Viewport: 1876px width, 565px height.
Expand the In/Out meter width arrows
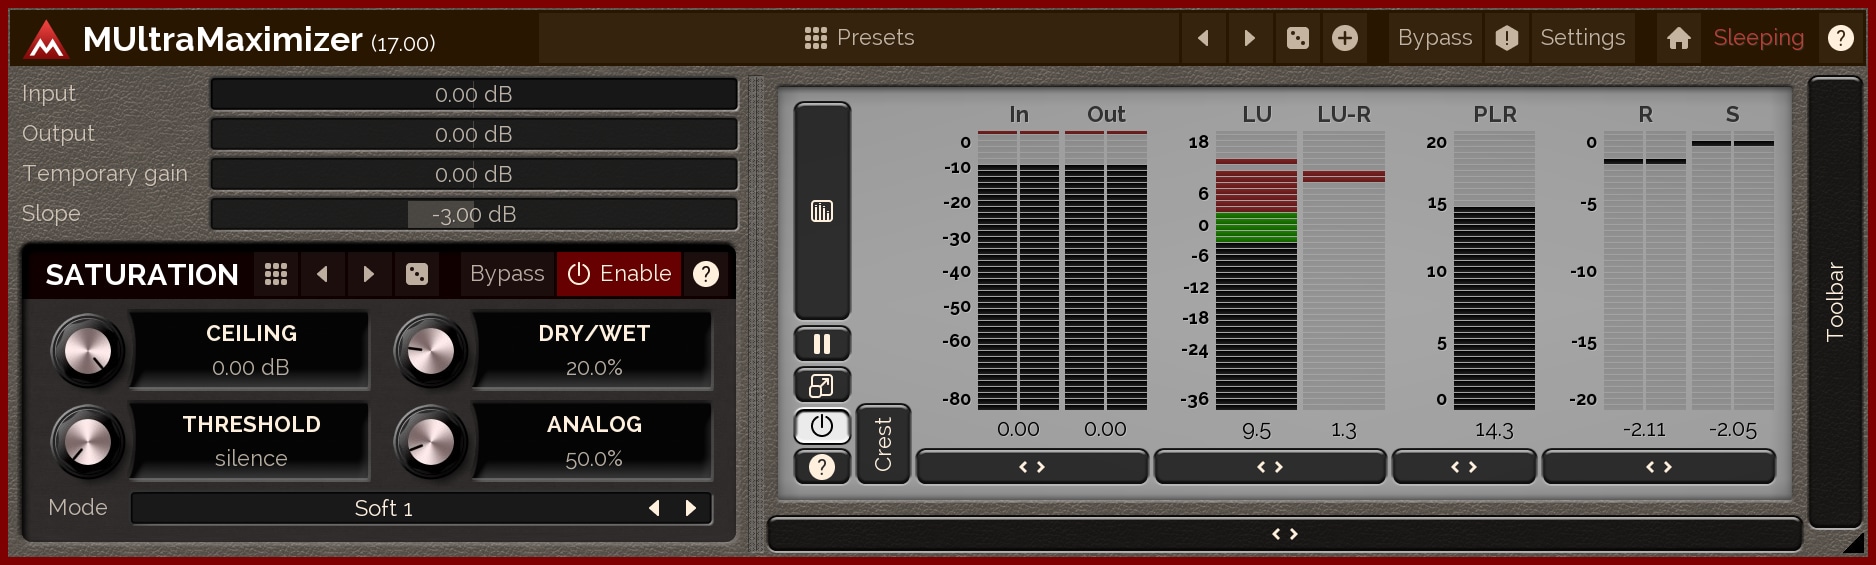tap(1031, 467)
